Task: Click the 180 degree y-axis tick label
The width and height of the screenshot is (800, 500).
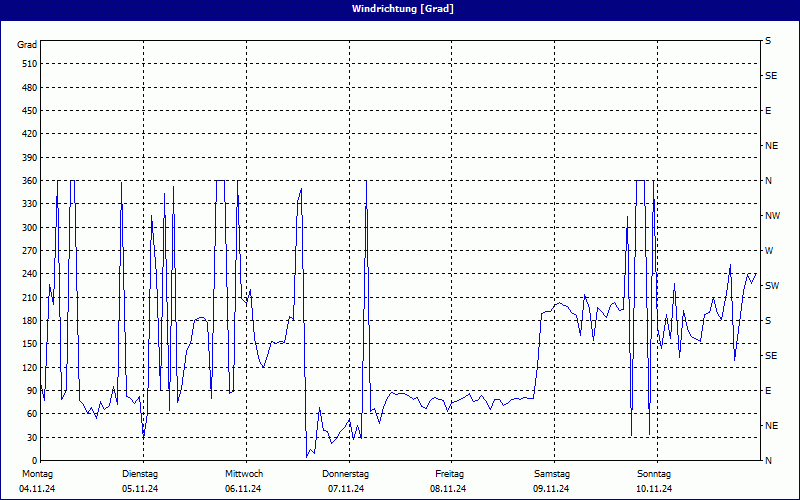Action: 28,321
